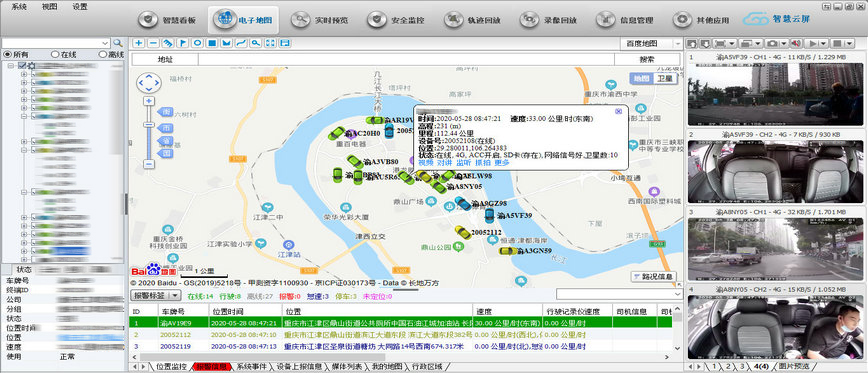
Task: Click the plus button atop zoom slider
Action: point(148,101)
